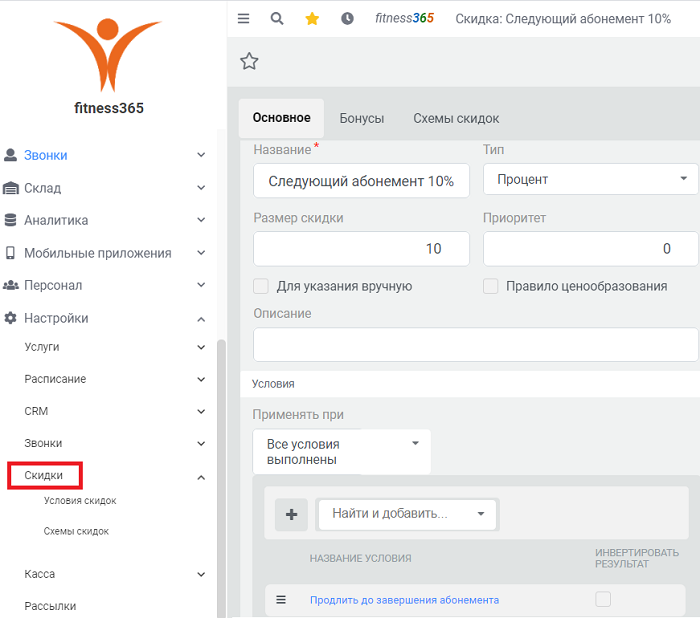
Task: Toggle Для указания вручную checkbox
Action: (261, 286)
